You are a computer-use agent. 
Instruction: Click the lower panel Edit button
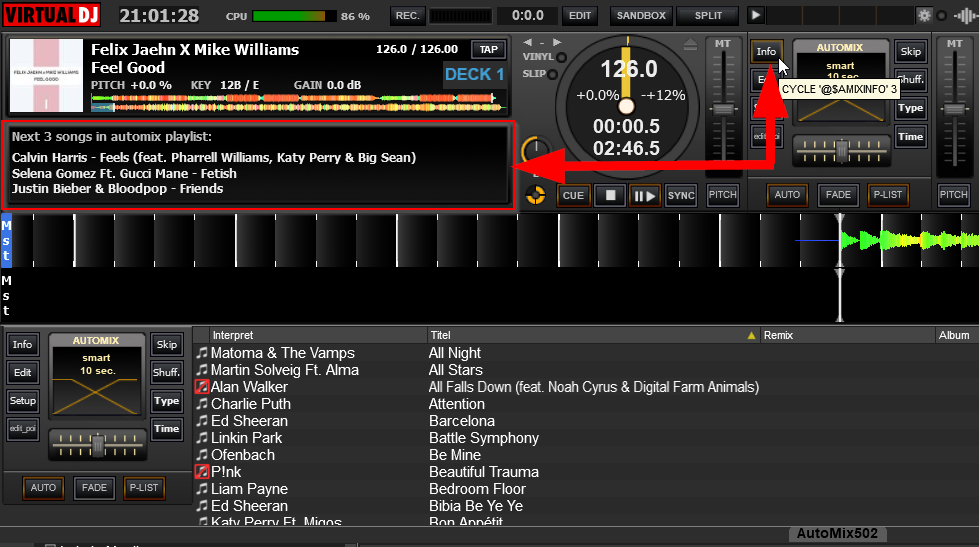[22, 373]
